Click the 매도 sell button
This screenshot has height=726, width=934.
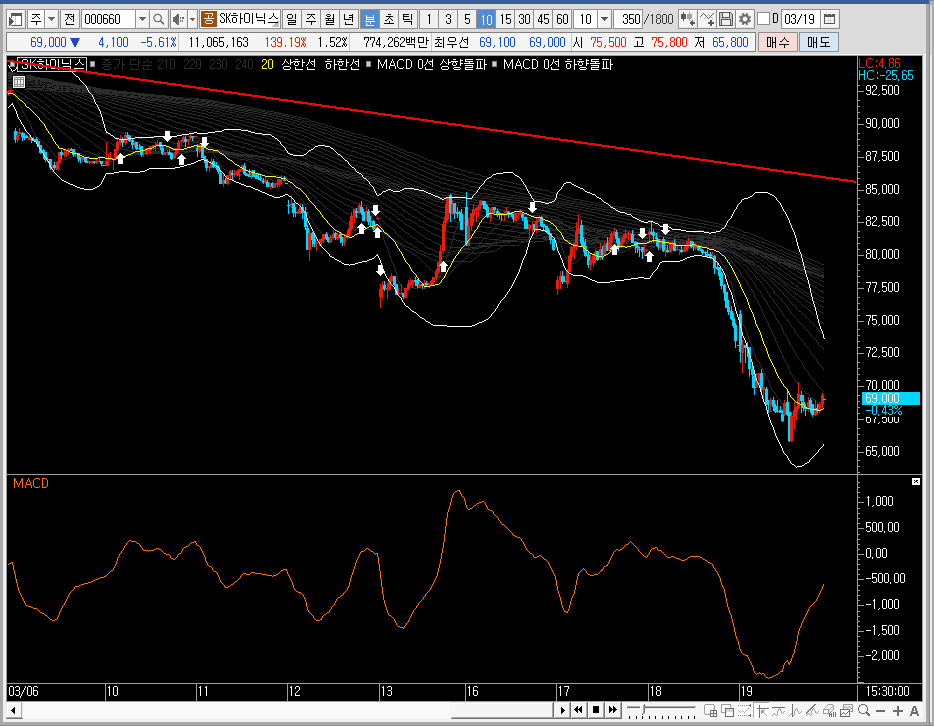(x=818, y=42)
